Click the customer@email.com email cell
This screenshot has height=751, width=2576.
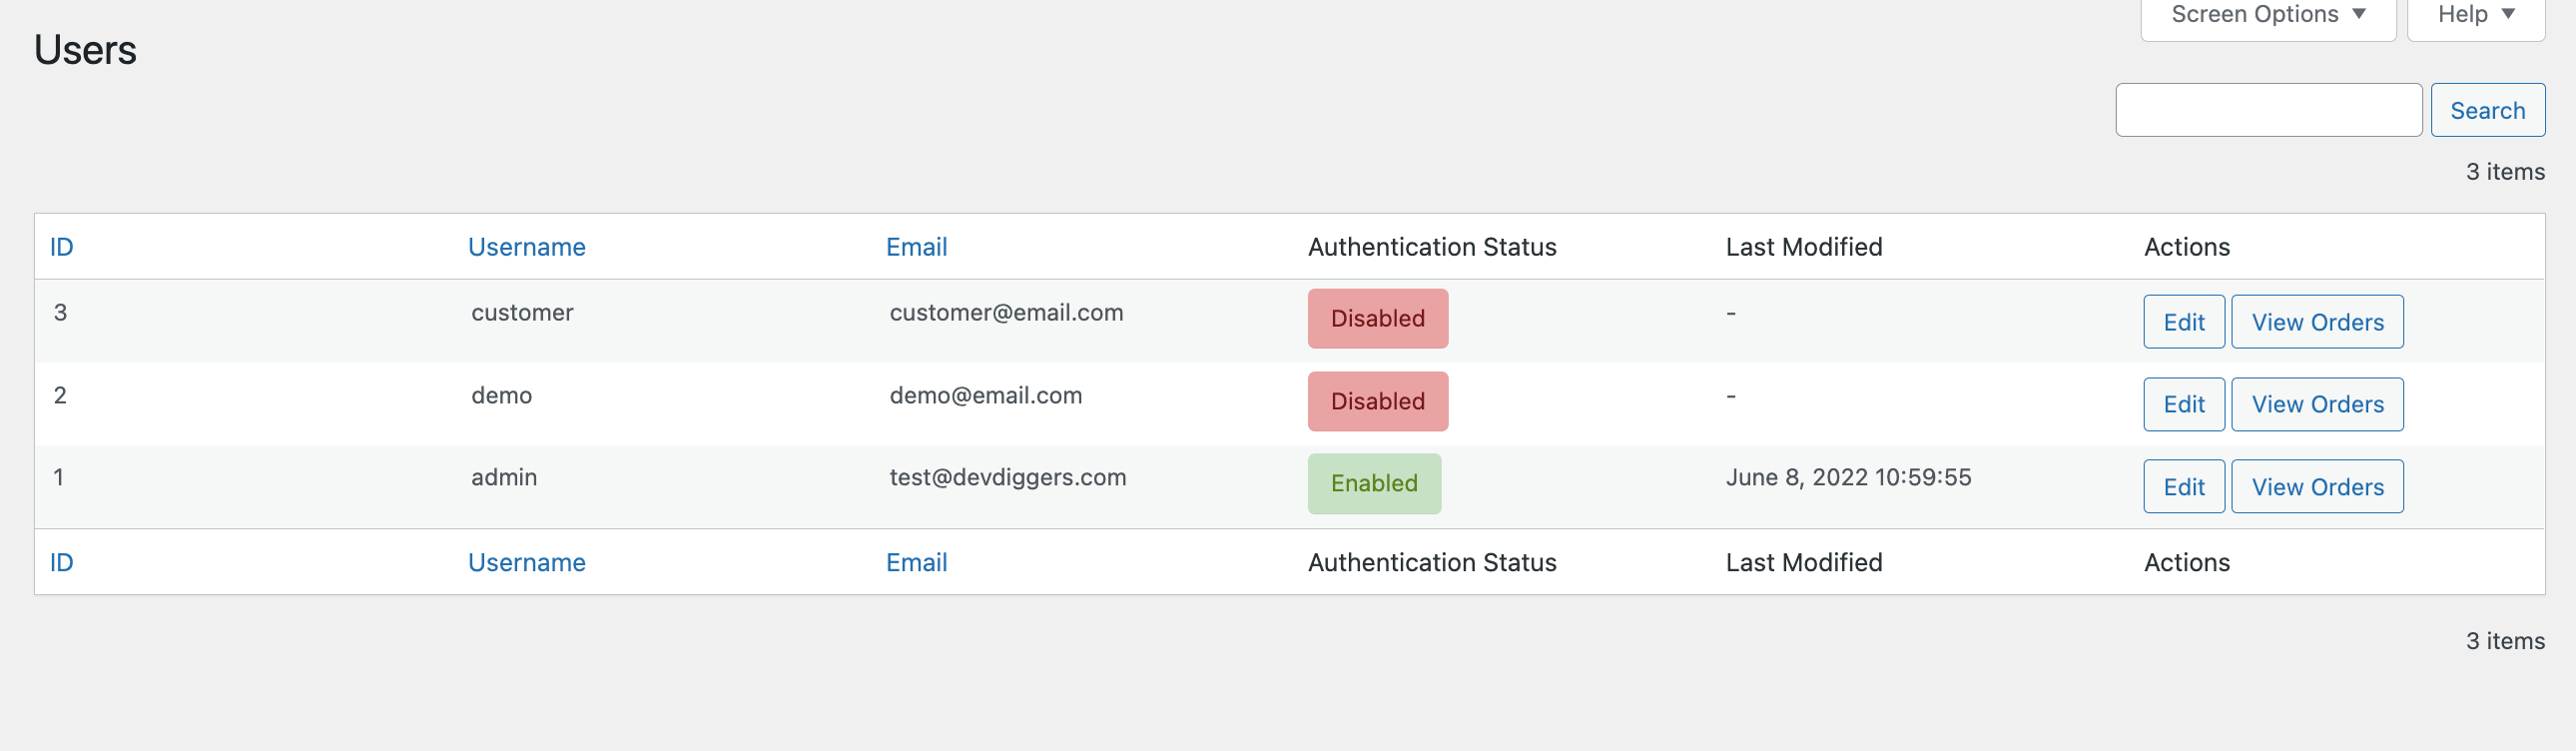[x=1006, y=313]
